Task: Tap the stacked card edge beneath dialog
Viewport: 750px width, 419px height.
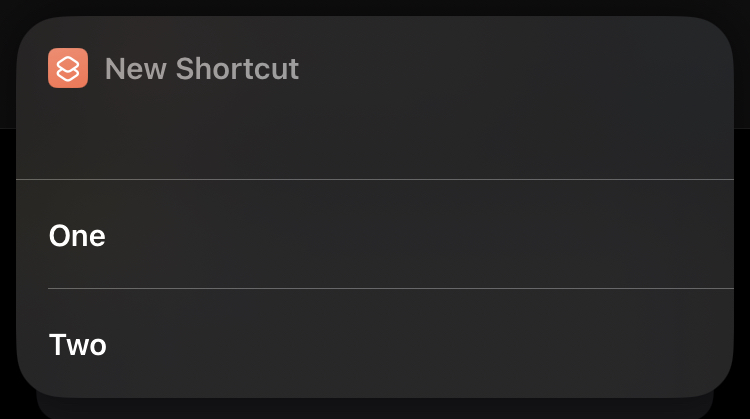Action: [x=375, y=406]
